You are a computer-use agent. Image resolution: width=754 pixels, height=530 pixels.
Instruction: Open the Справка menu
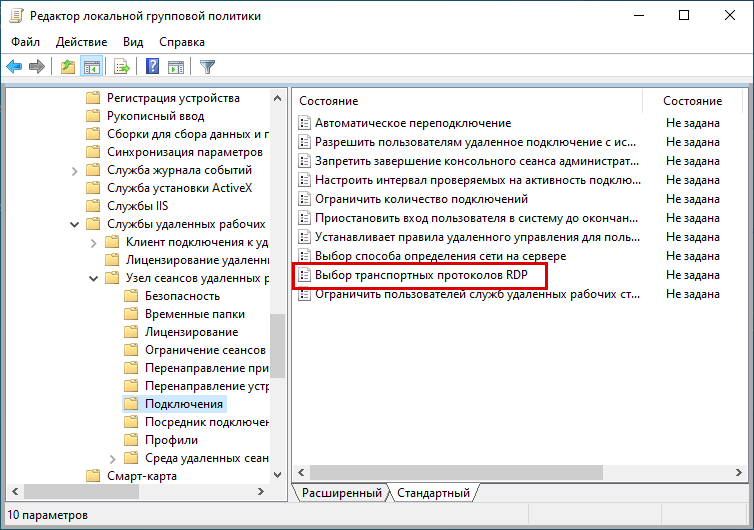pos(182,42)
